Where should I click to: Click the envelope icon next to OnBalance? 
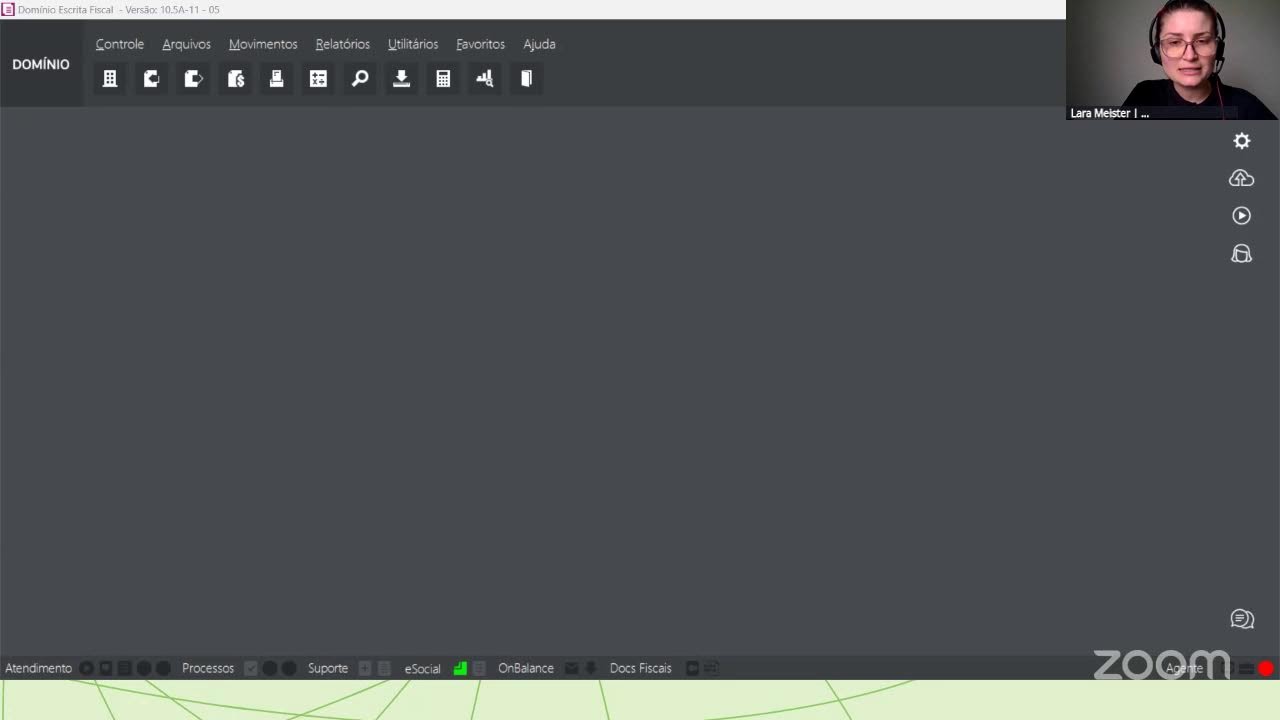point(571,668)
